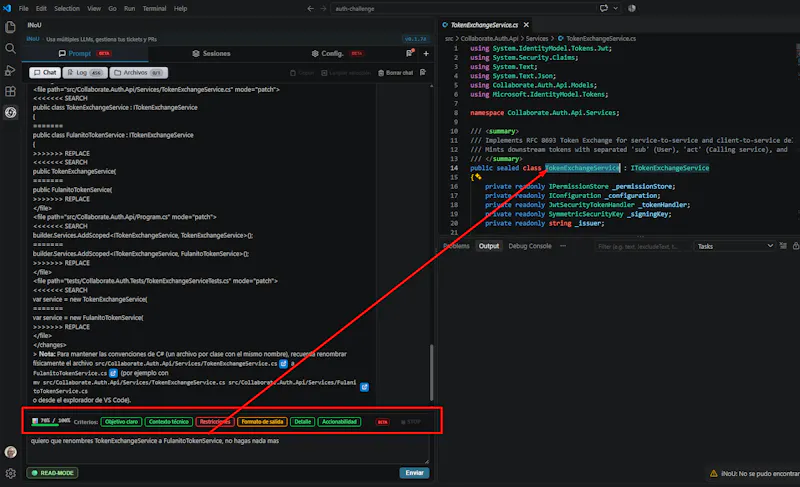Open the Search view in activity bar
Image resolution: width=800 pixels, height=487 pixels.
(x=10, y=48)
